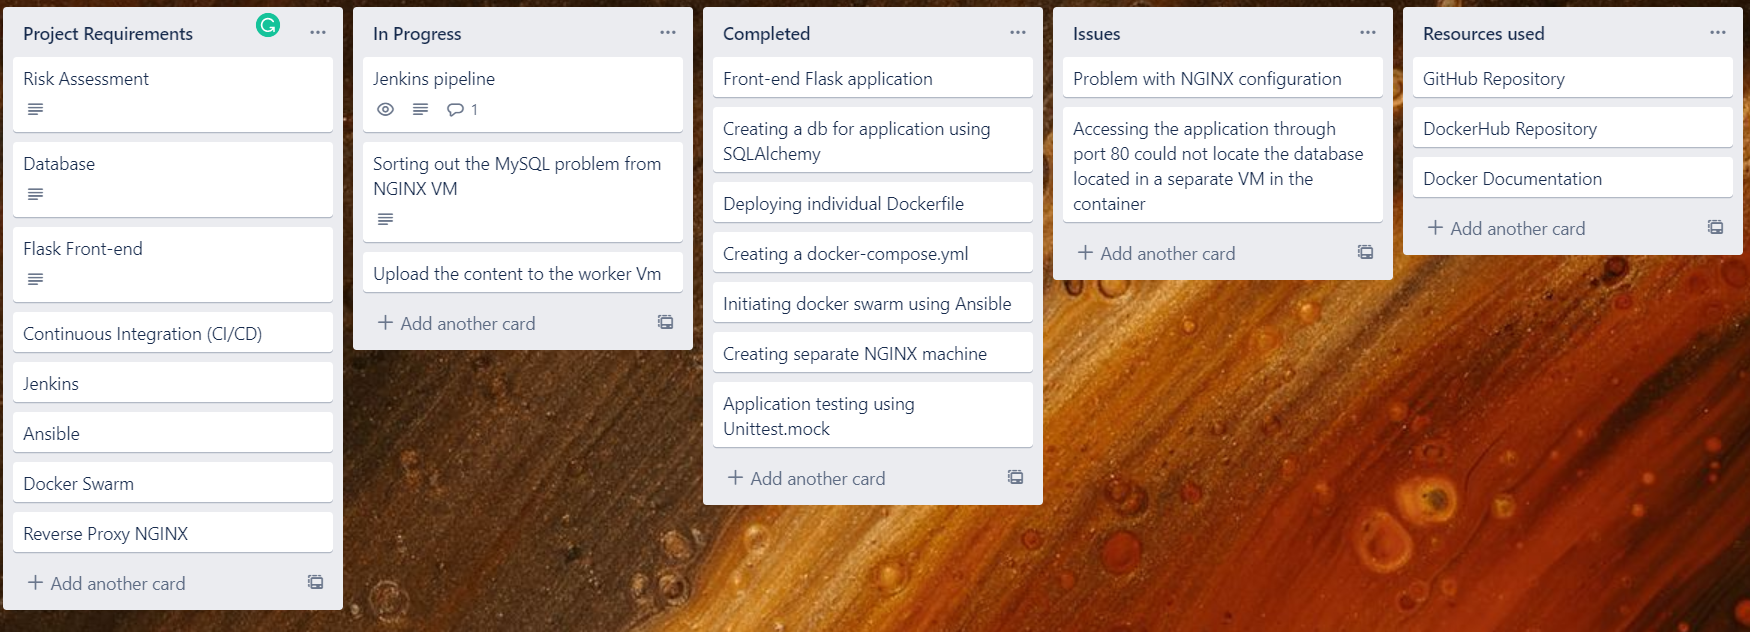
Task: Create card from template in Project Requirements
Action: click(316, 582)
